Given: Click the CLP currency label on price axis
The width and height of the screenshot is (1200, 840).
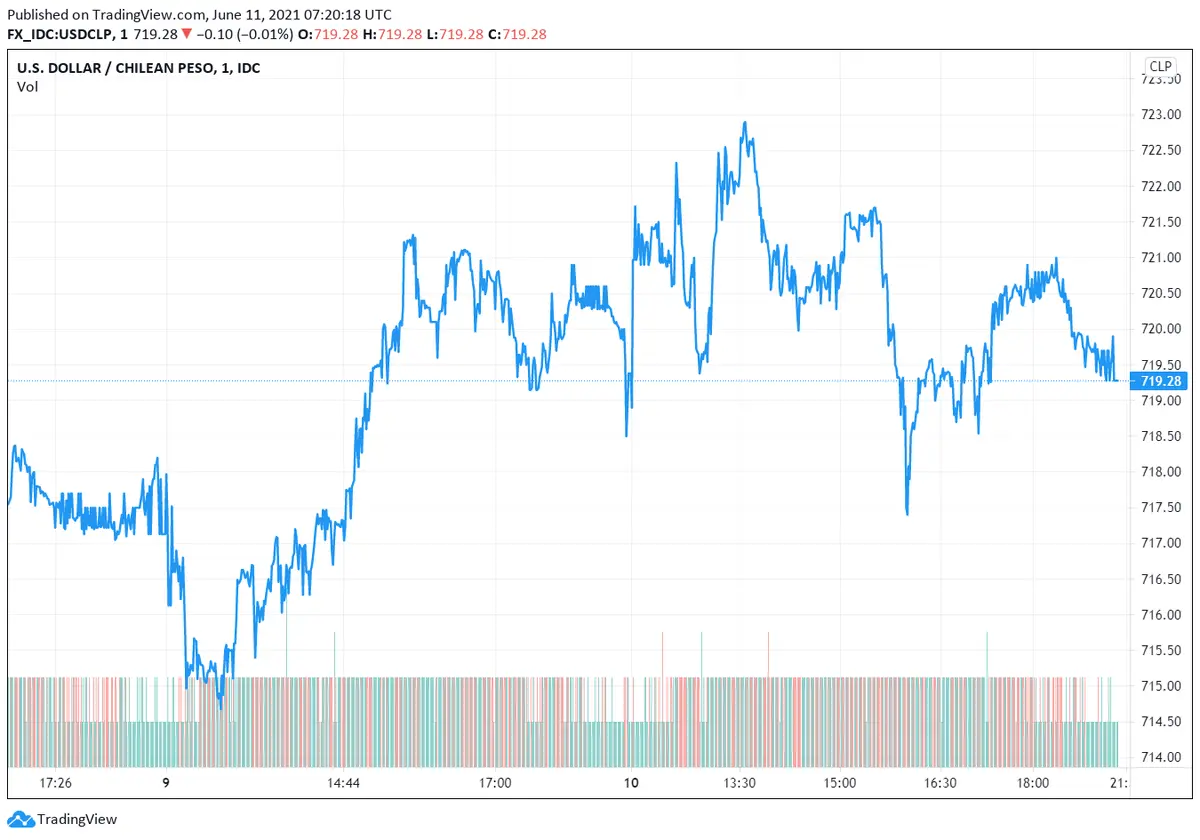Looking at the screenshot, I should pos(1160,66).
